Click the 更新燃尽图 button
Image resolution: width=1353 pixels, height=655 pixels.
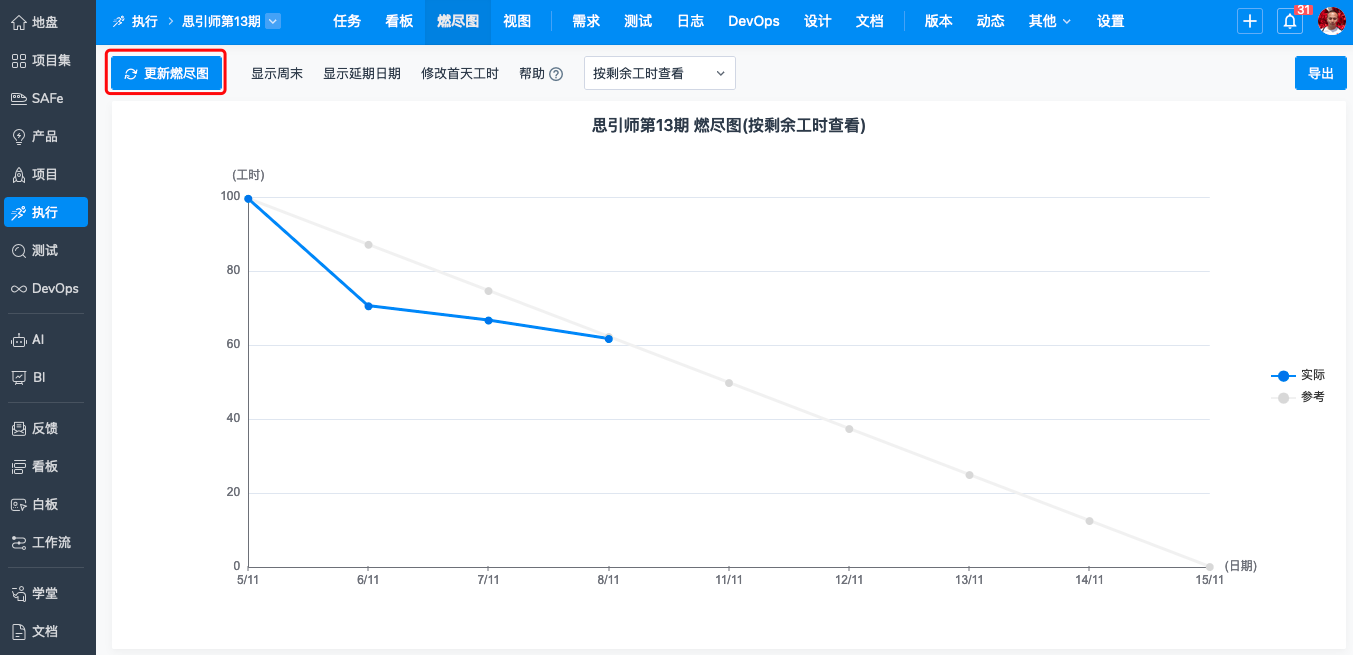166,73
